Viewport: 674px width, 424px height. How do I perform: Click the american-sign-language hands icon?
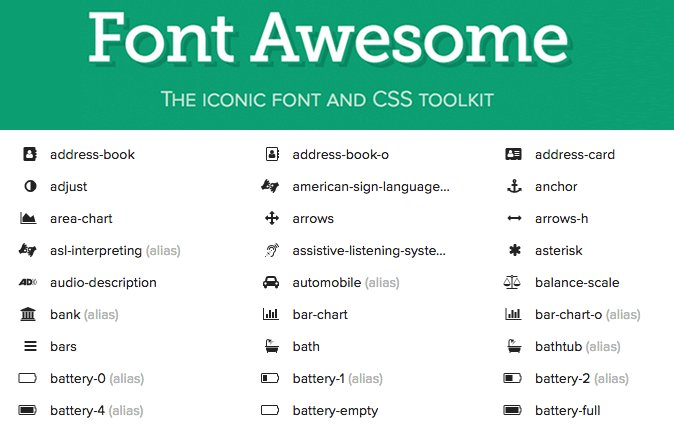coord(270,186)
